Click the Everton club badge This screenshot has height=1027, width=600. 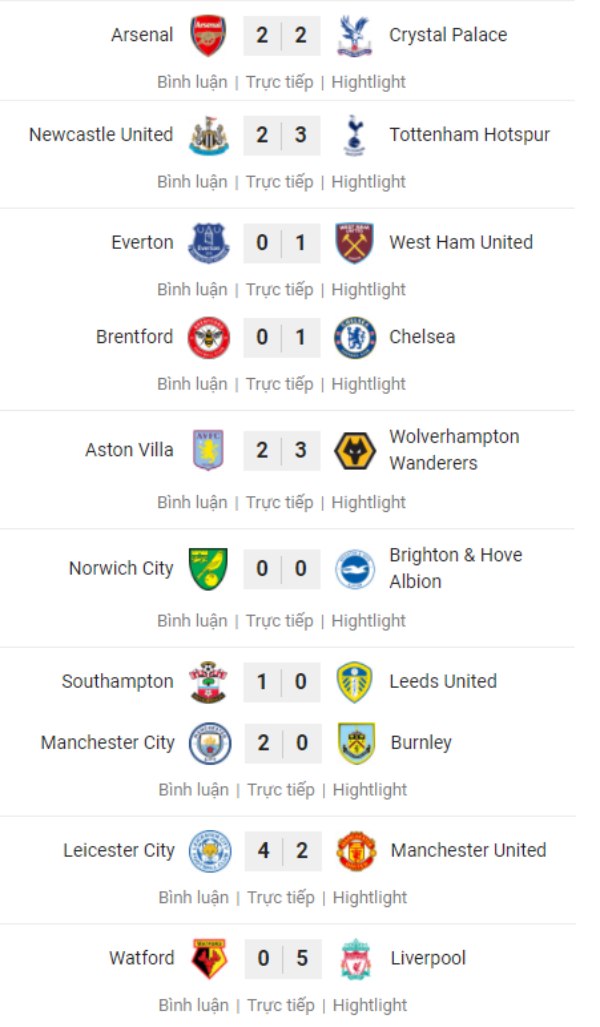click(209, 243)
